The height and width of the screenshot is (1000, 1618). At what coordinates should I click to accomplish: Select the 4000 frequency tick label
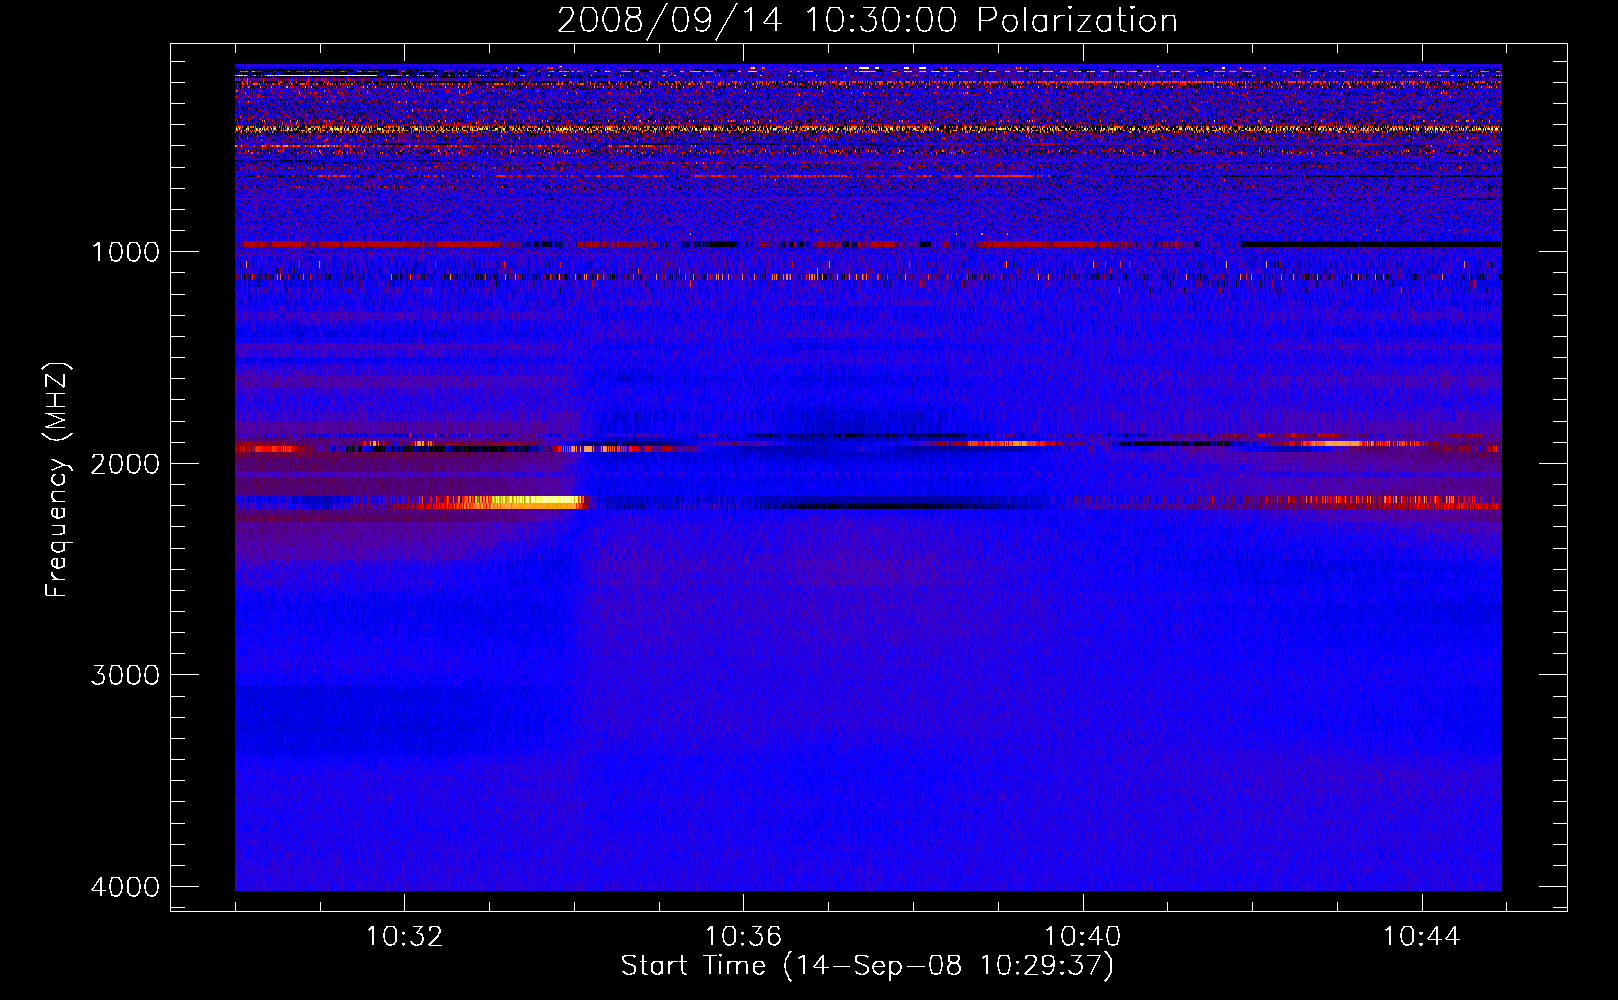click(125, 887)
